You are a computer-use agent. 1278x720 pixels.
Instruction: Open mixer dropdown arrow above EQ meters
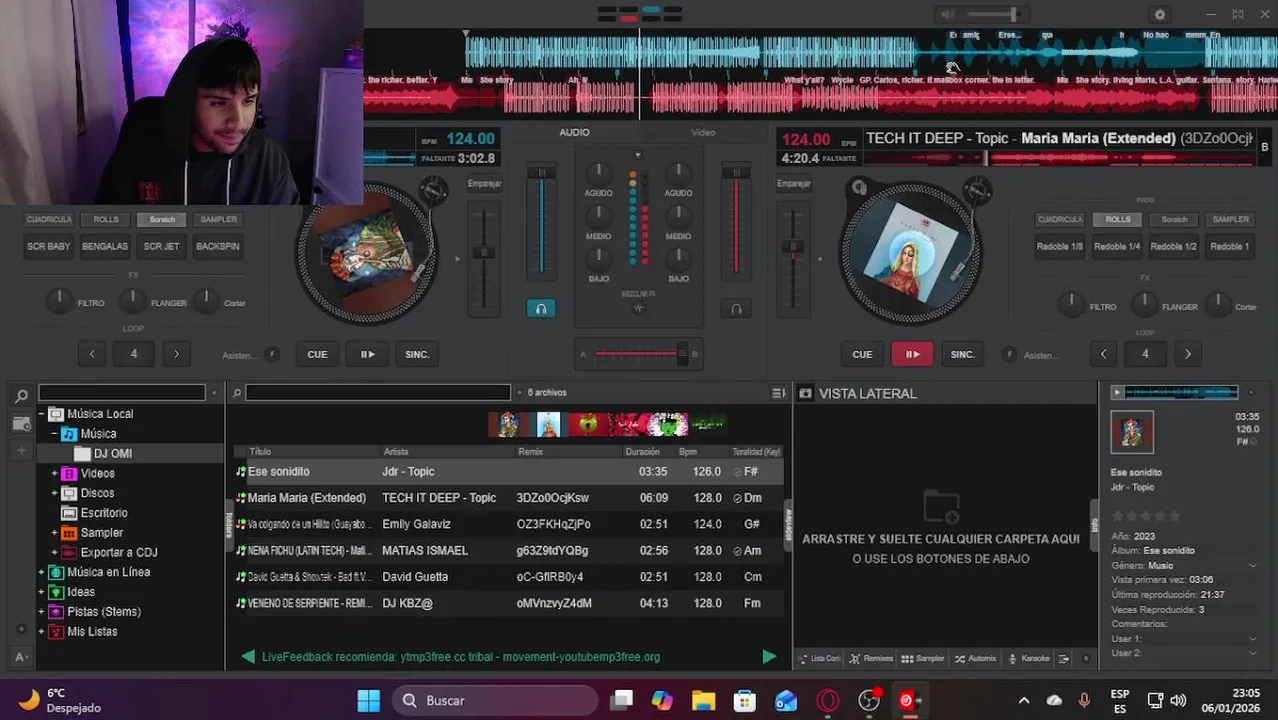(638, 155)
